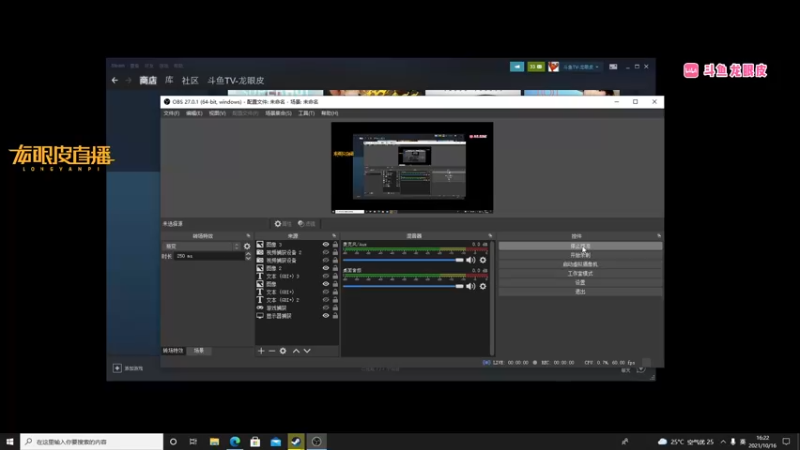Toggle visibility of 显示器捕获 source
The width and height of the screenshot is (800, 450).
pos(326,316)
